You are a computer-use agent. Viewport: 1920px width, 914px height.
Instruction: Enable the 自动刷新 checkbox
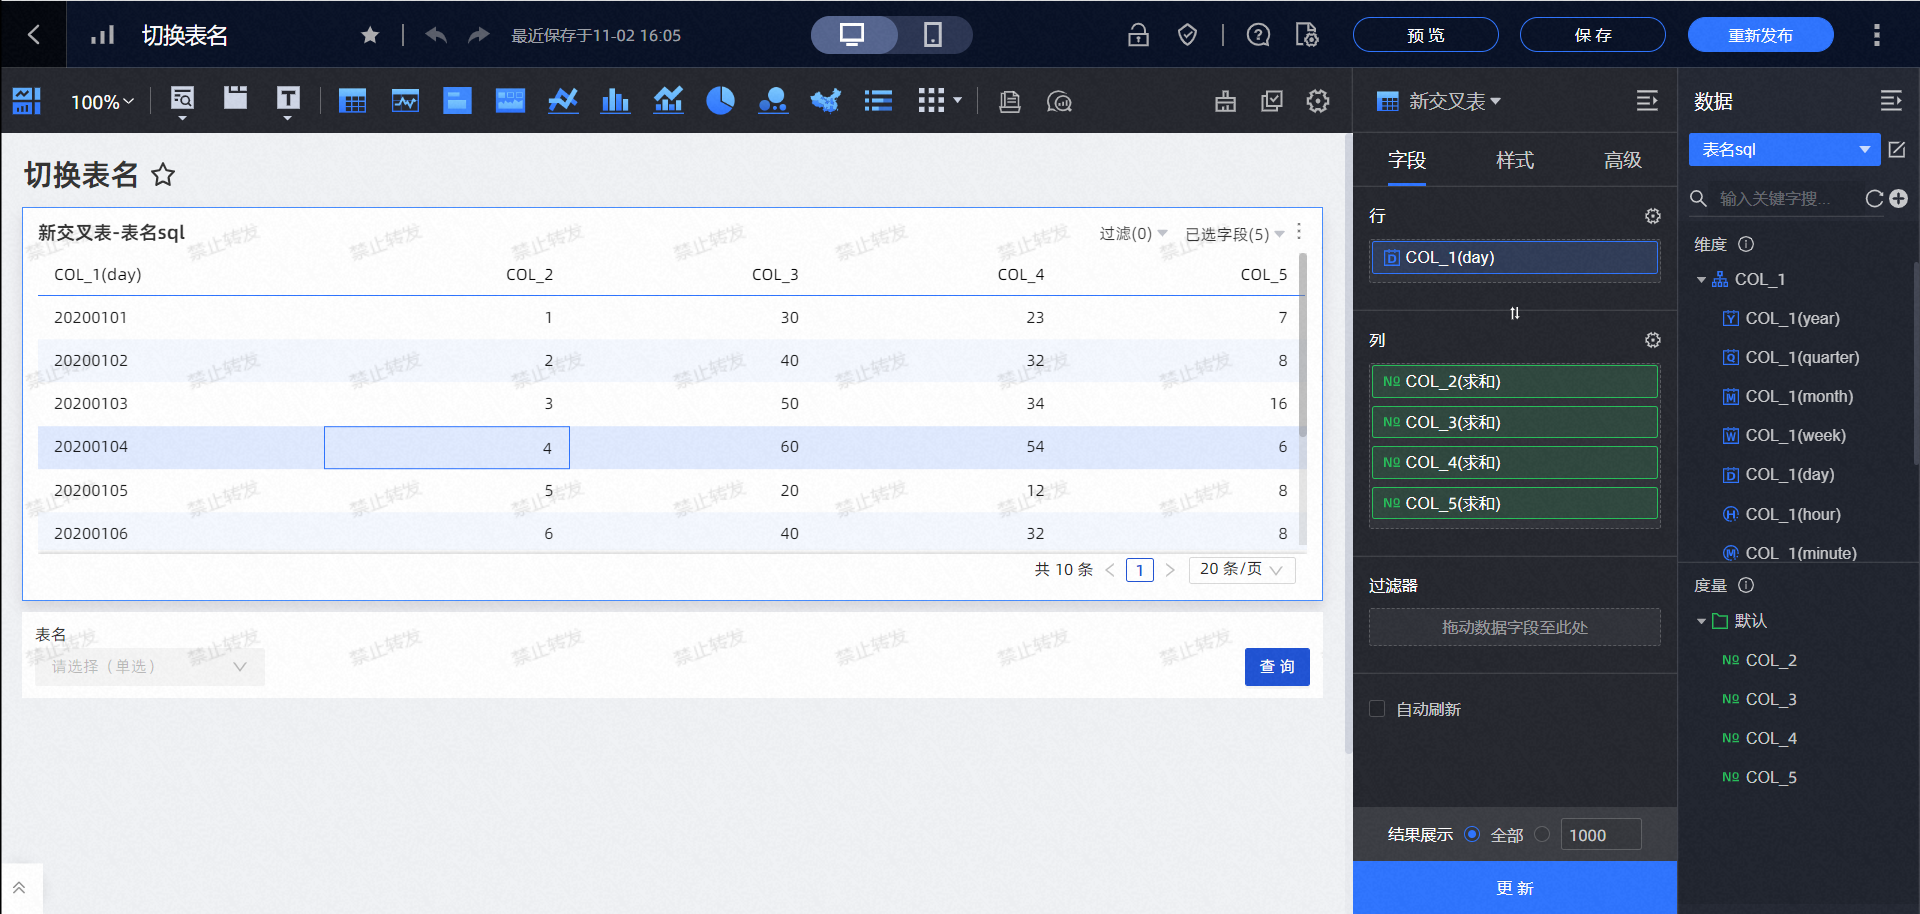[x=1377, y=709]
